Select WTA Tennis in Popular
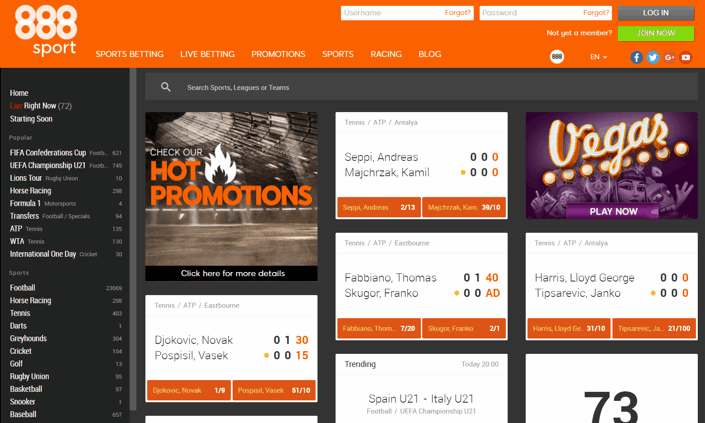The height and width of the screenshot is (423, 705). point(66,241)
